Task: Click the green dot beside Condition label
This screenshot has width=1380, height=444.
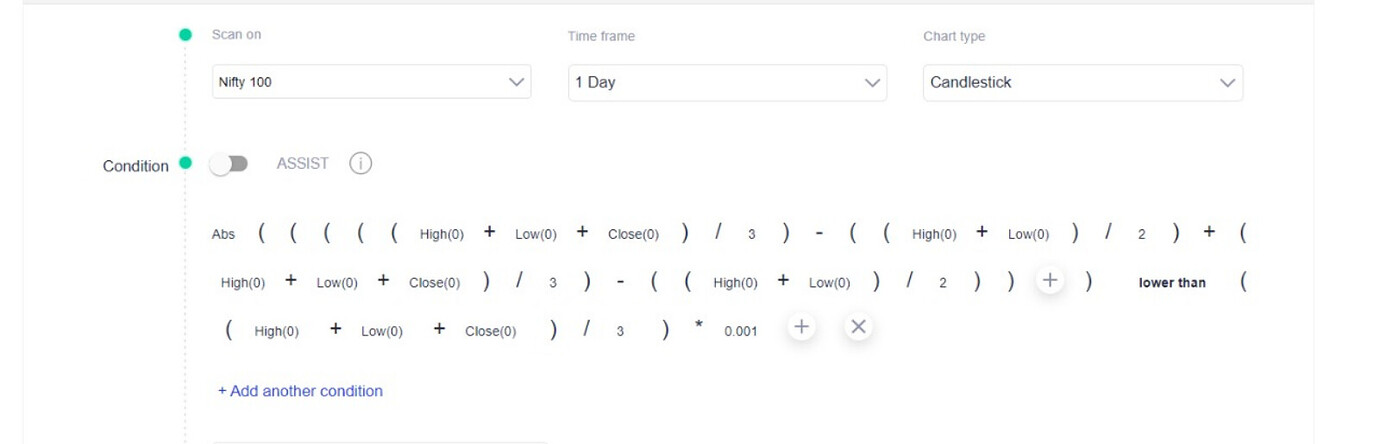Action: click(x=185, y=163)
